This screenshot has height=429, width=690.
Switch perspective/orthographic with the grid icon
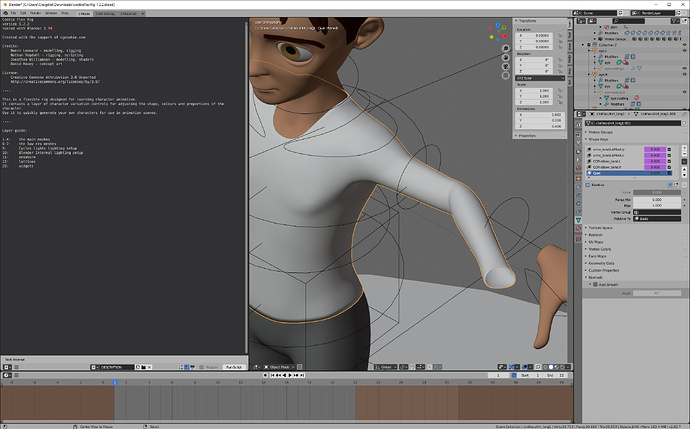pos(506,76)
